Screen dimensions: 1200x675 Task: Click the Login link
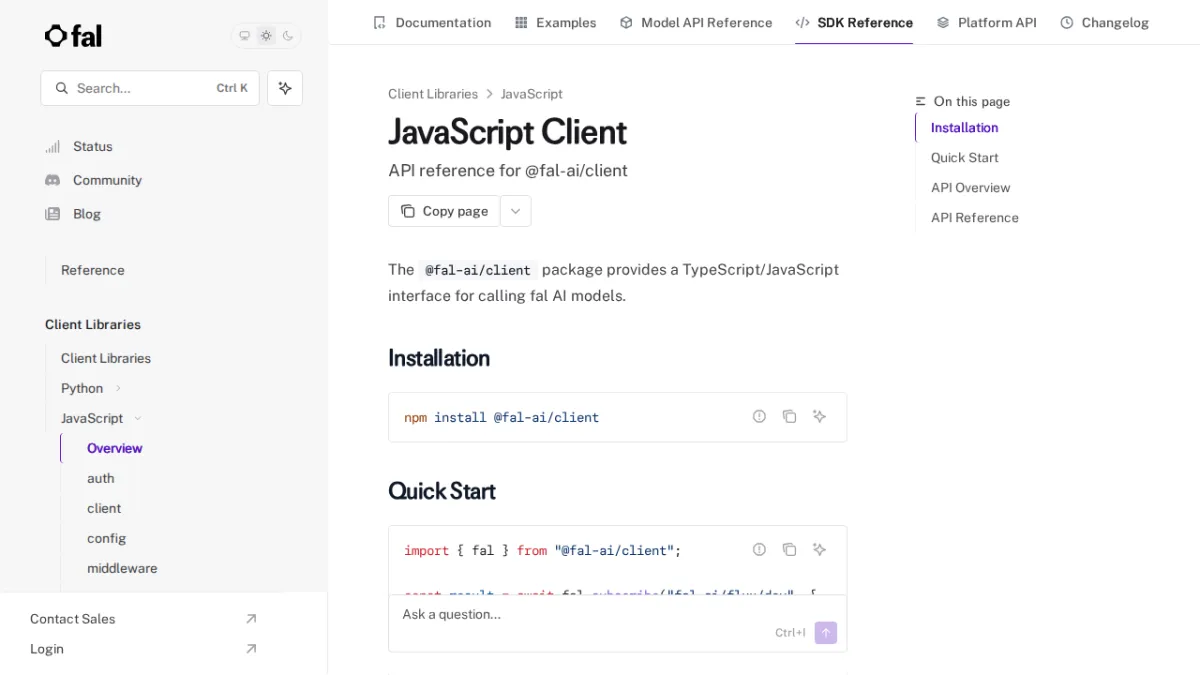click(x=143, y=649)
